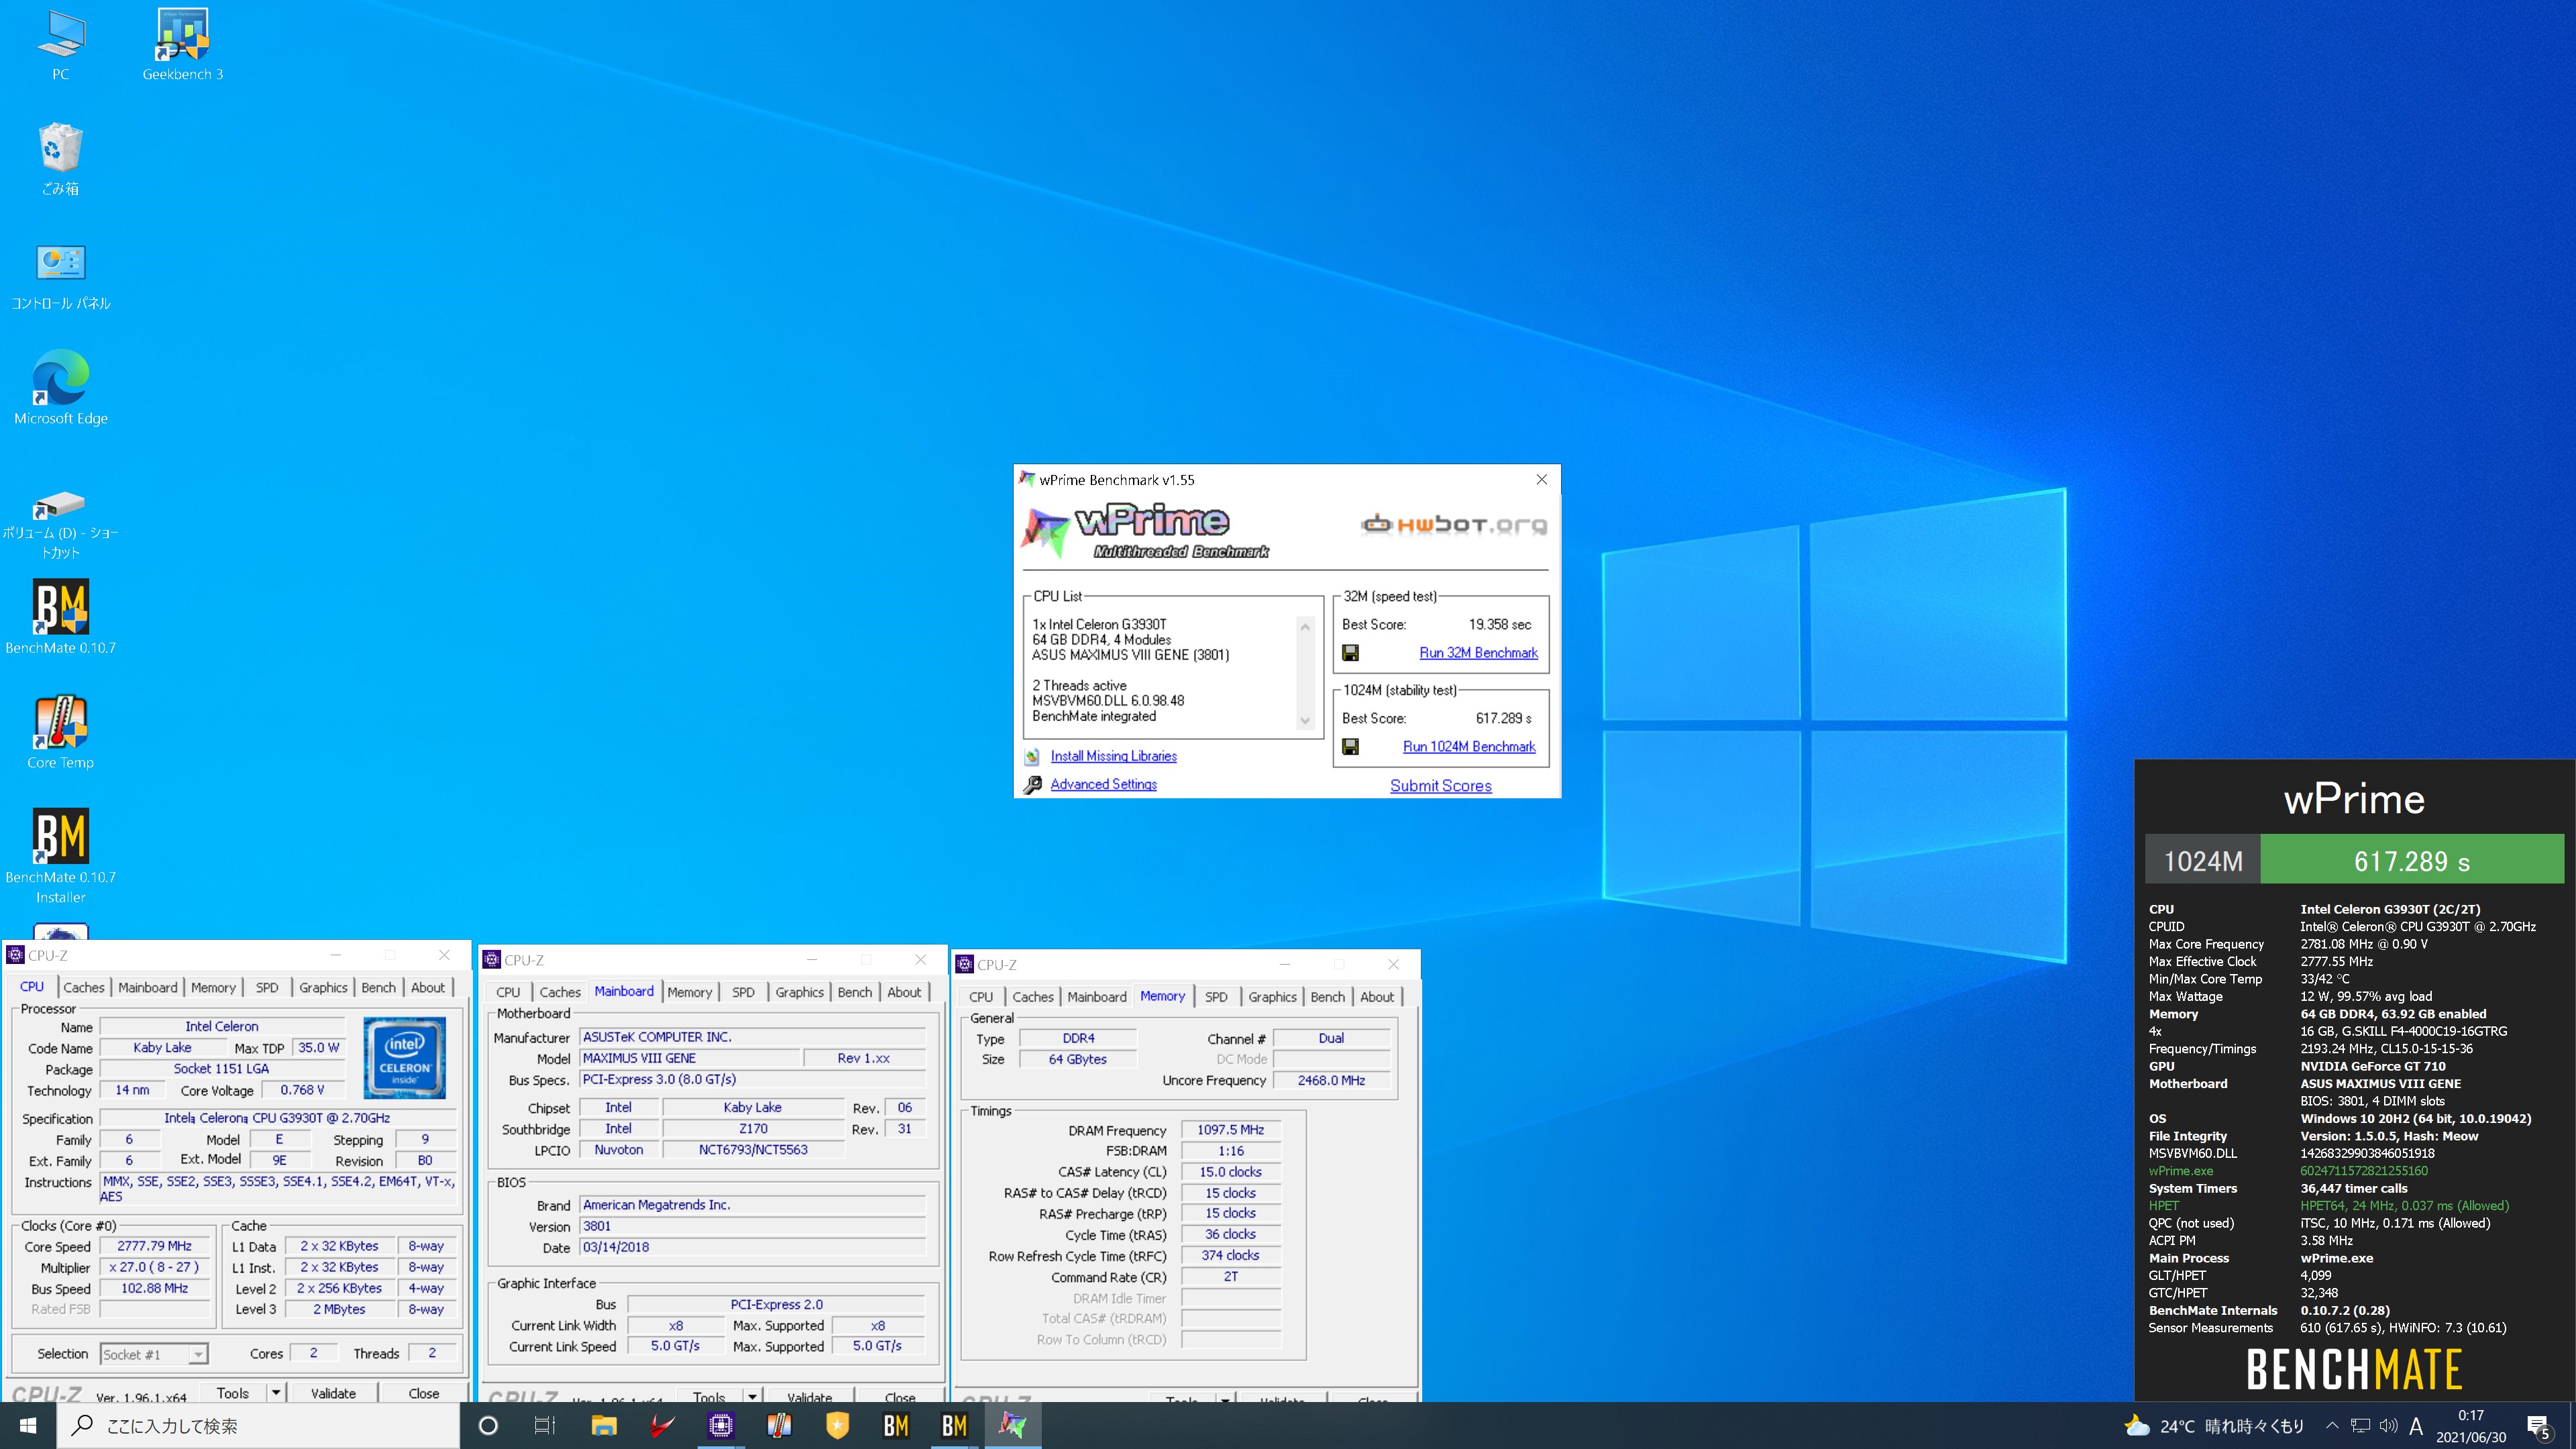Open Tools dropdown arrow in first CPU-Z window

click(275, 1392)
